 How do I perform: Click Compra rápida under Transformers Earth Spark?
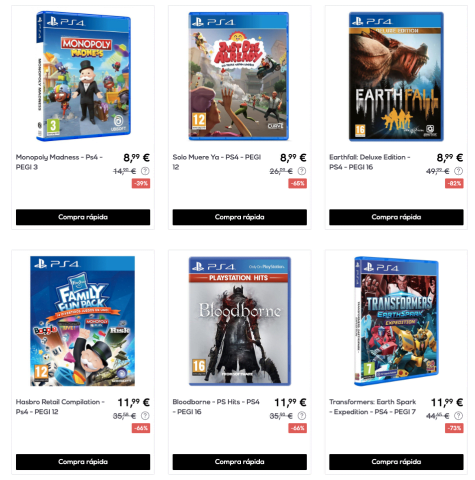pyautogui.click(x=396, y=462)
